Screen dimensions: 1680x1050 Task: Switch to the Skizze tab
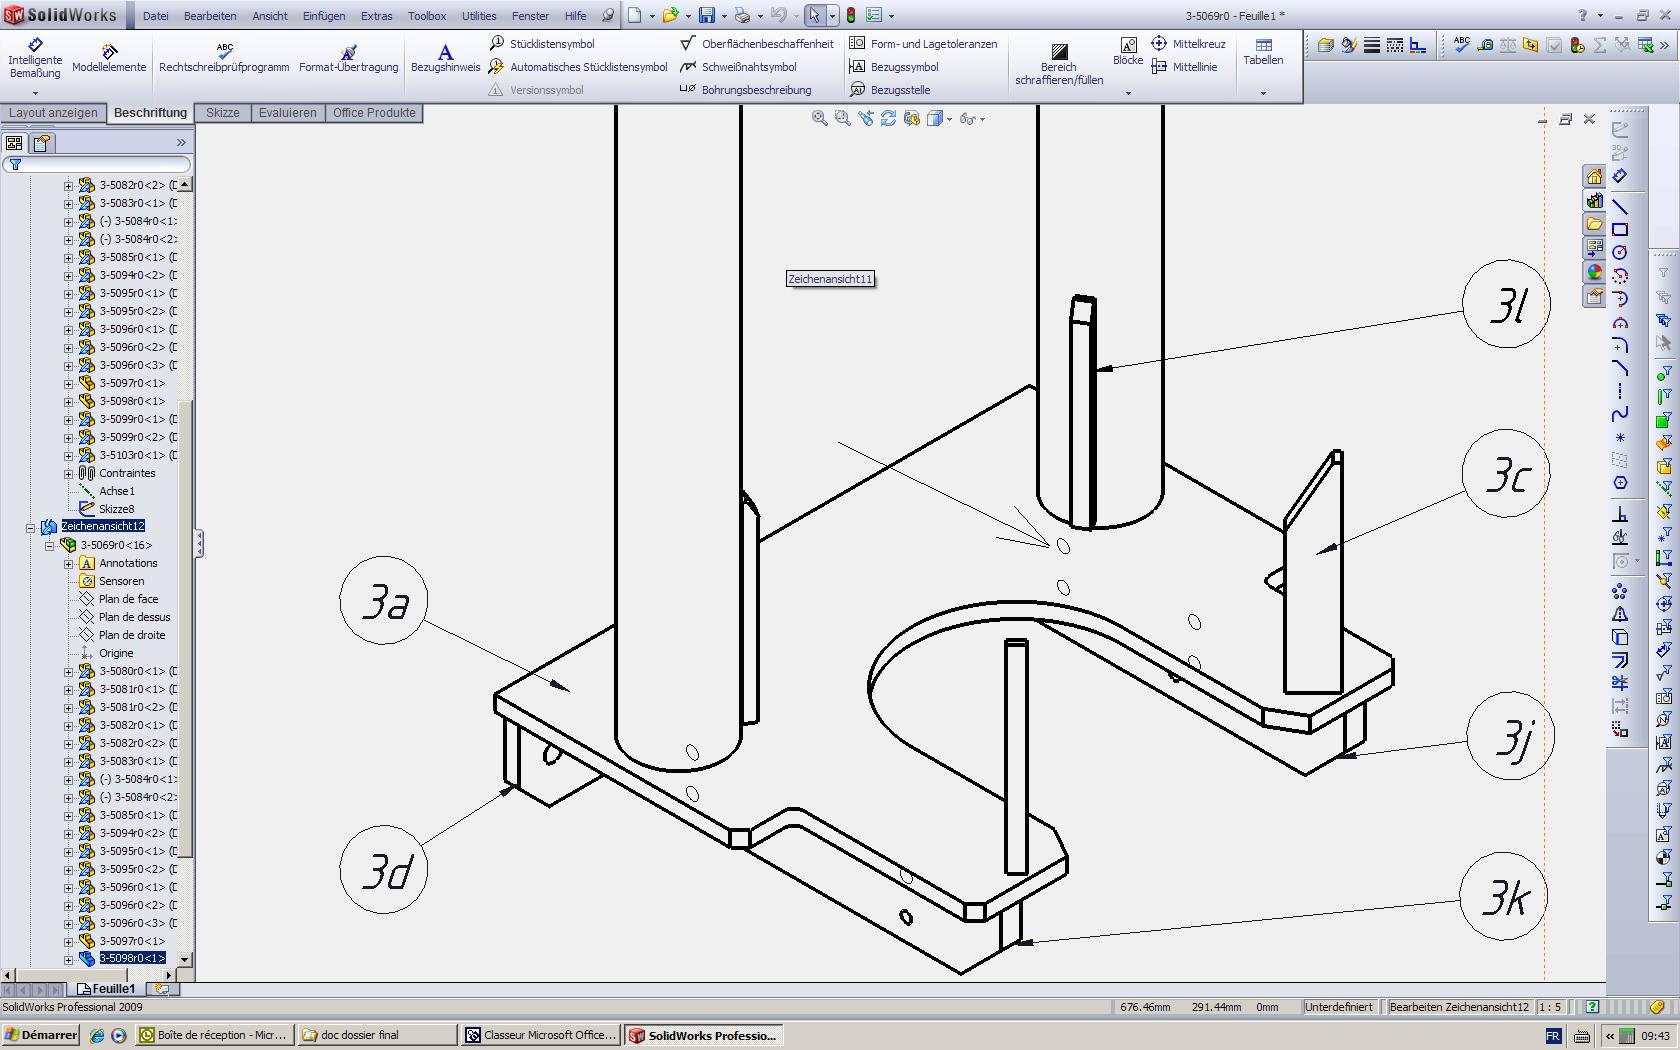pyautogui.click(x=222, y=113)
